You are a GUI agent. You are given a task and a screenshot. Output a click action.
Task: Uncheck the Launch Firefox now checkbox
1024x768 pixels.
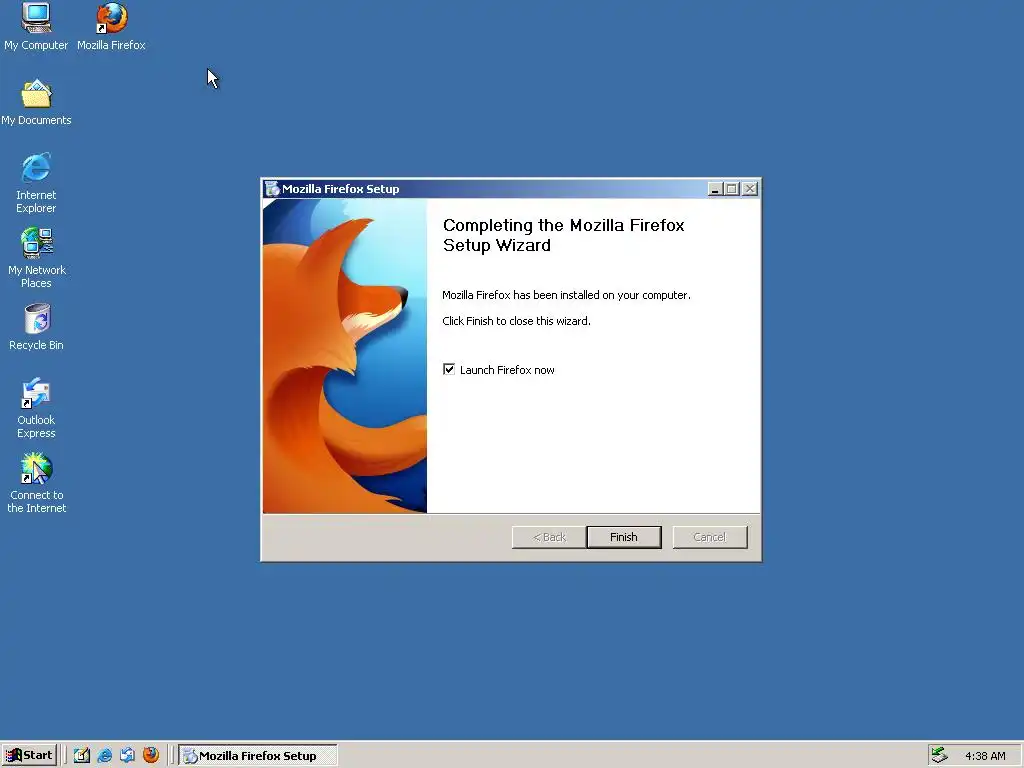449,369
